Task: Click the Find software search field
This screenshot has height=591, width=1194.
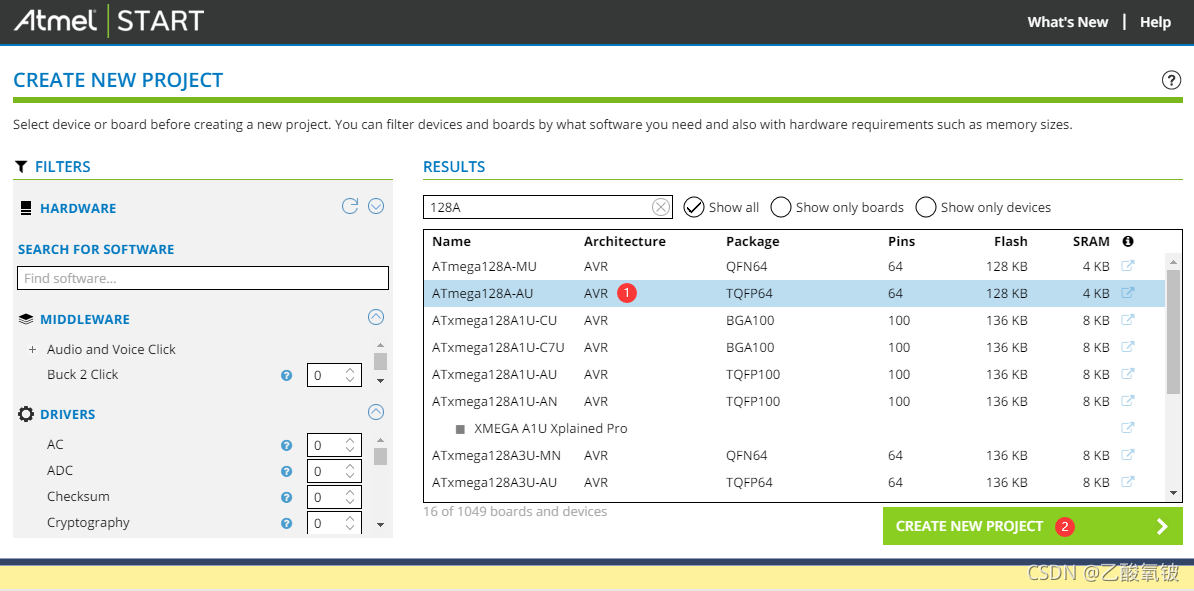Action: click(203, 278)
